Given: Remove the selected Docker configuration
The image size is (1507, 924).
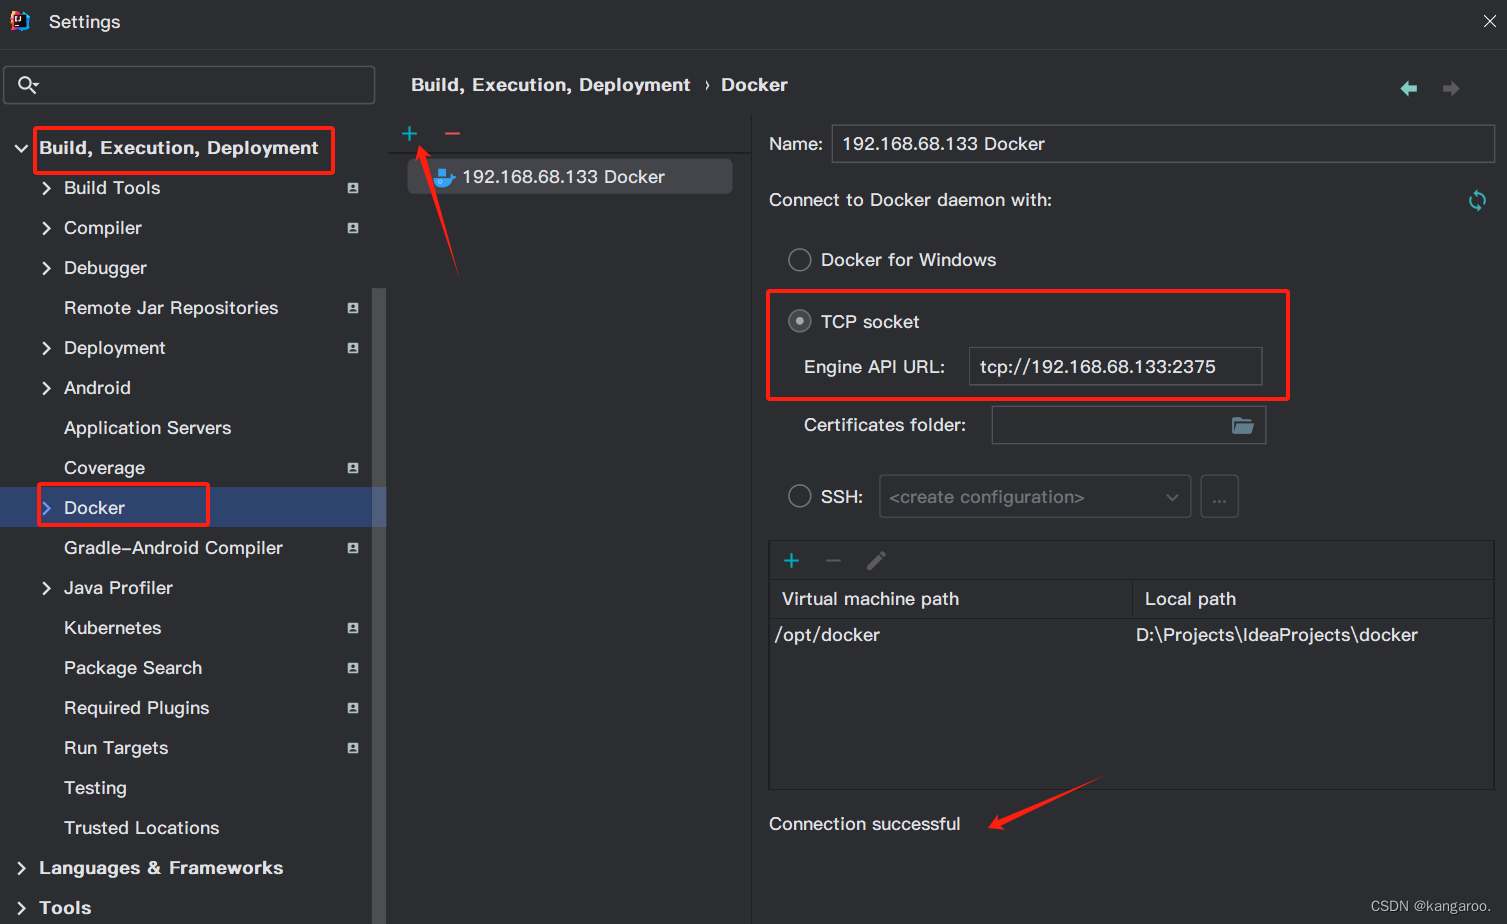Looking at the screenshot, I should tap(452, 133).
